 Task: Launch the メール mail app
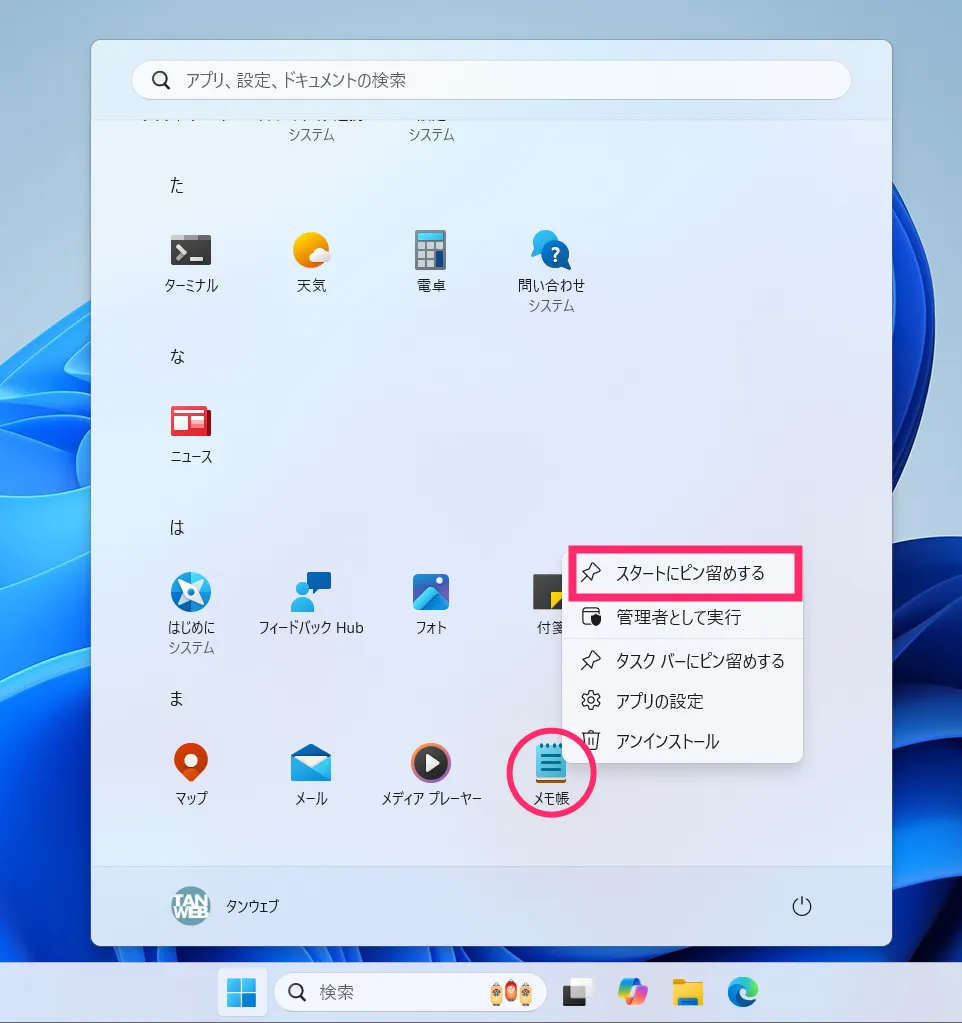click(311, 774)
